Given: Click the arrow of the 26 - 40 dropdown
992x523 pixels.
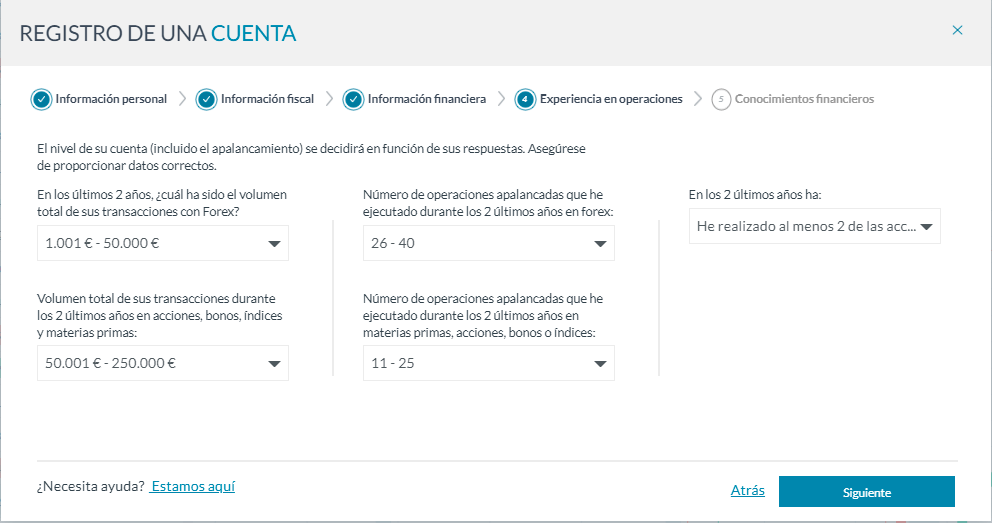Looking at the screenshot, I should (600, 243).
